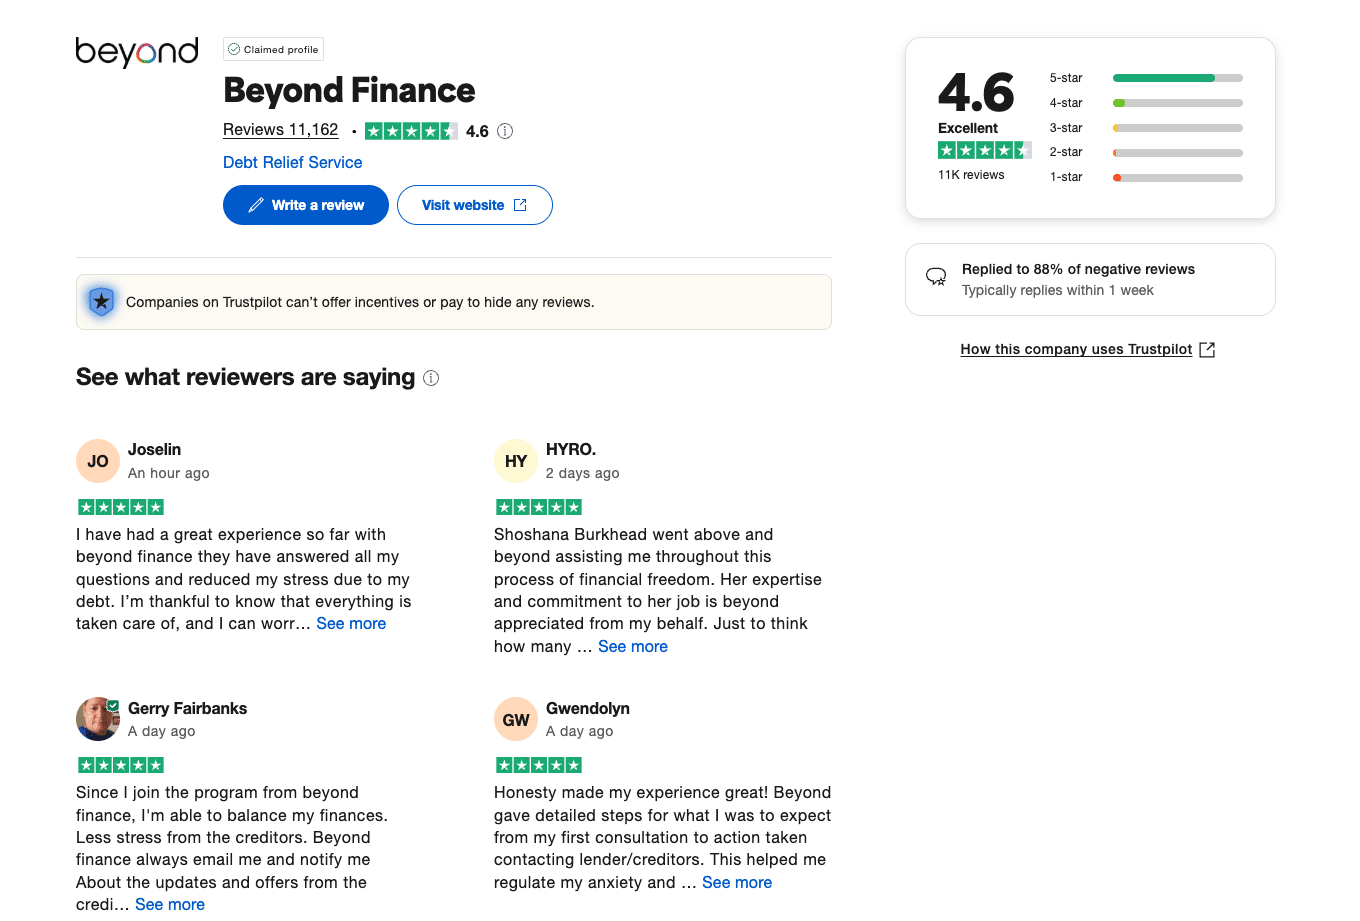Click Gerry Fairbanks' profile photo

(x=98, y=719)
